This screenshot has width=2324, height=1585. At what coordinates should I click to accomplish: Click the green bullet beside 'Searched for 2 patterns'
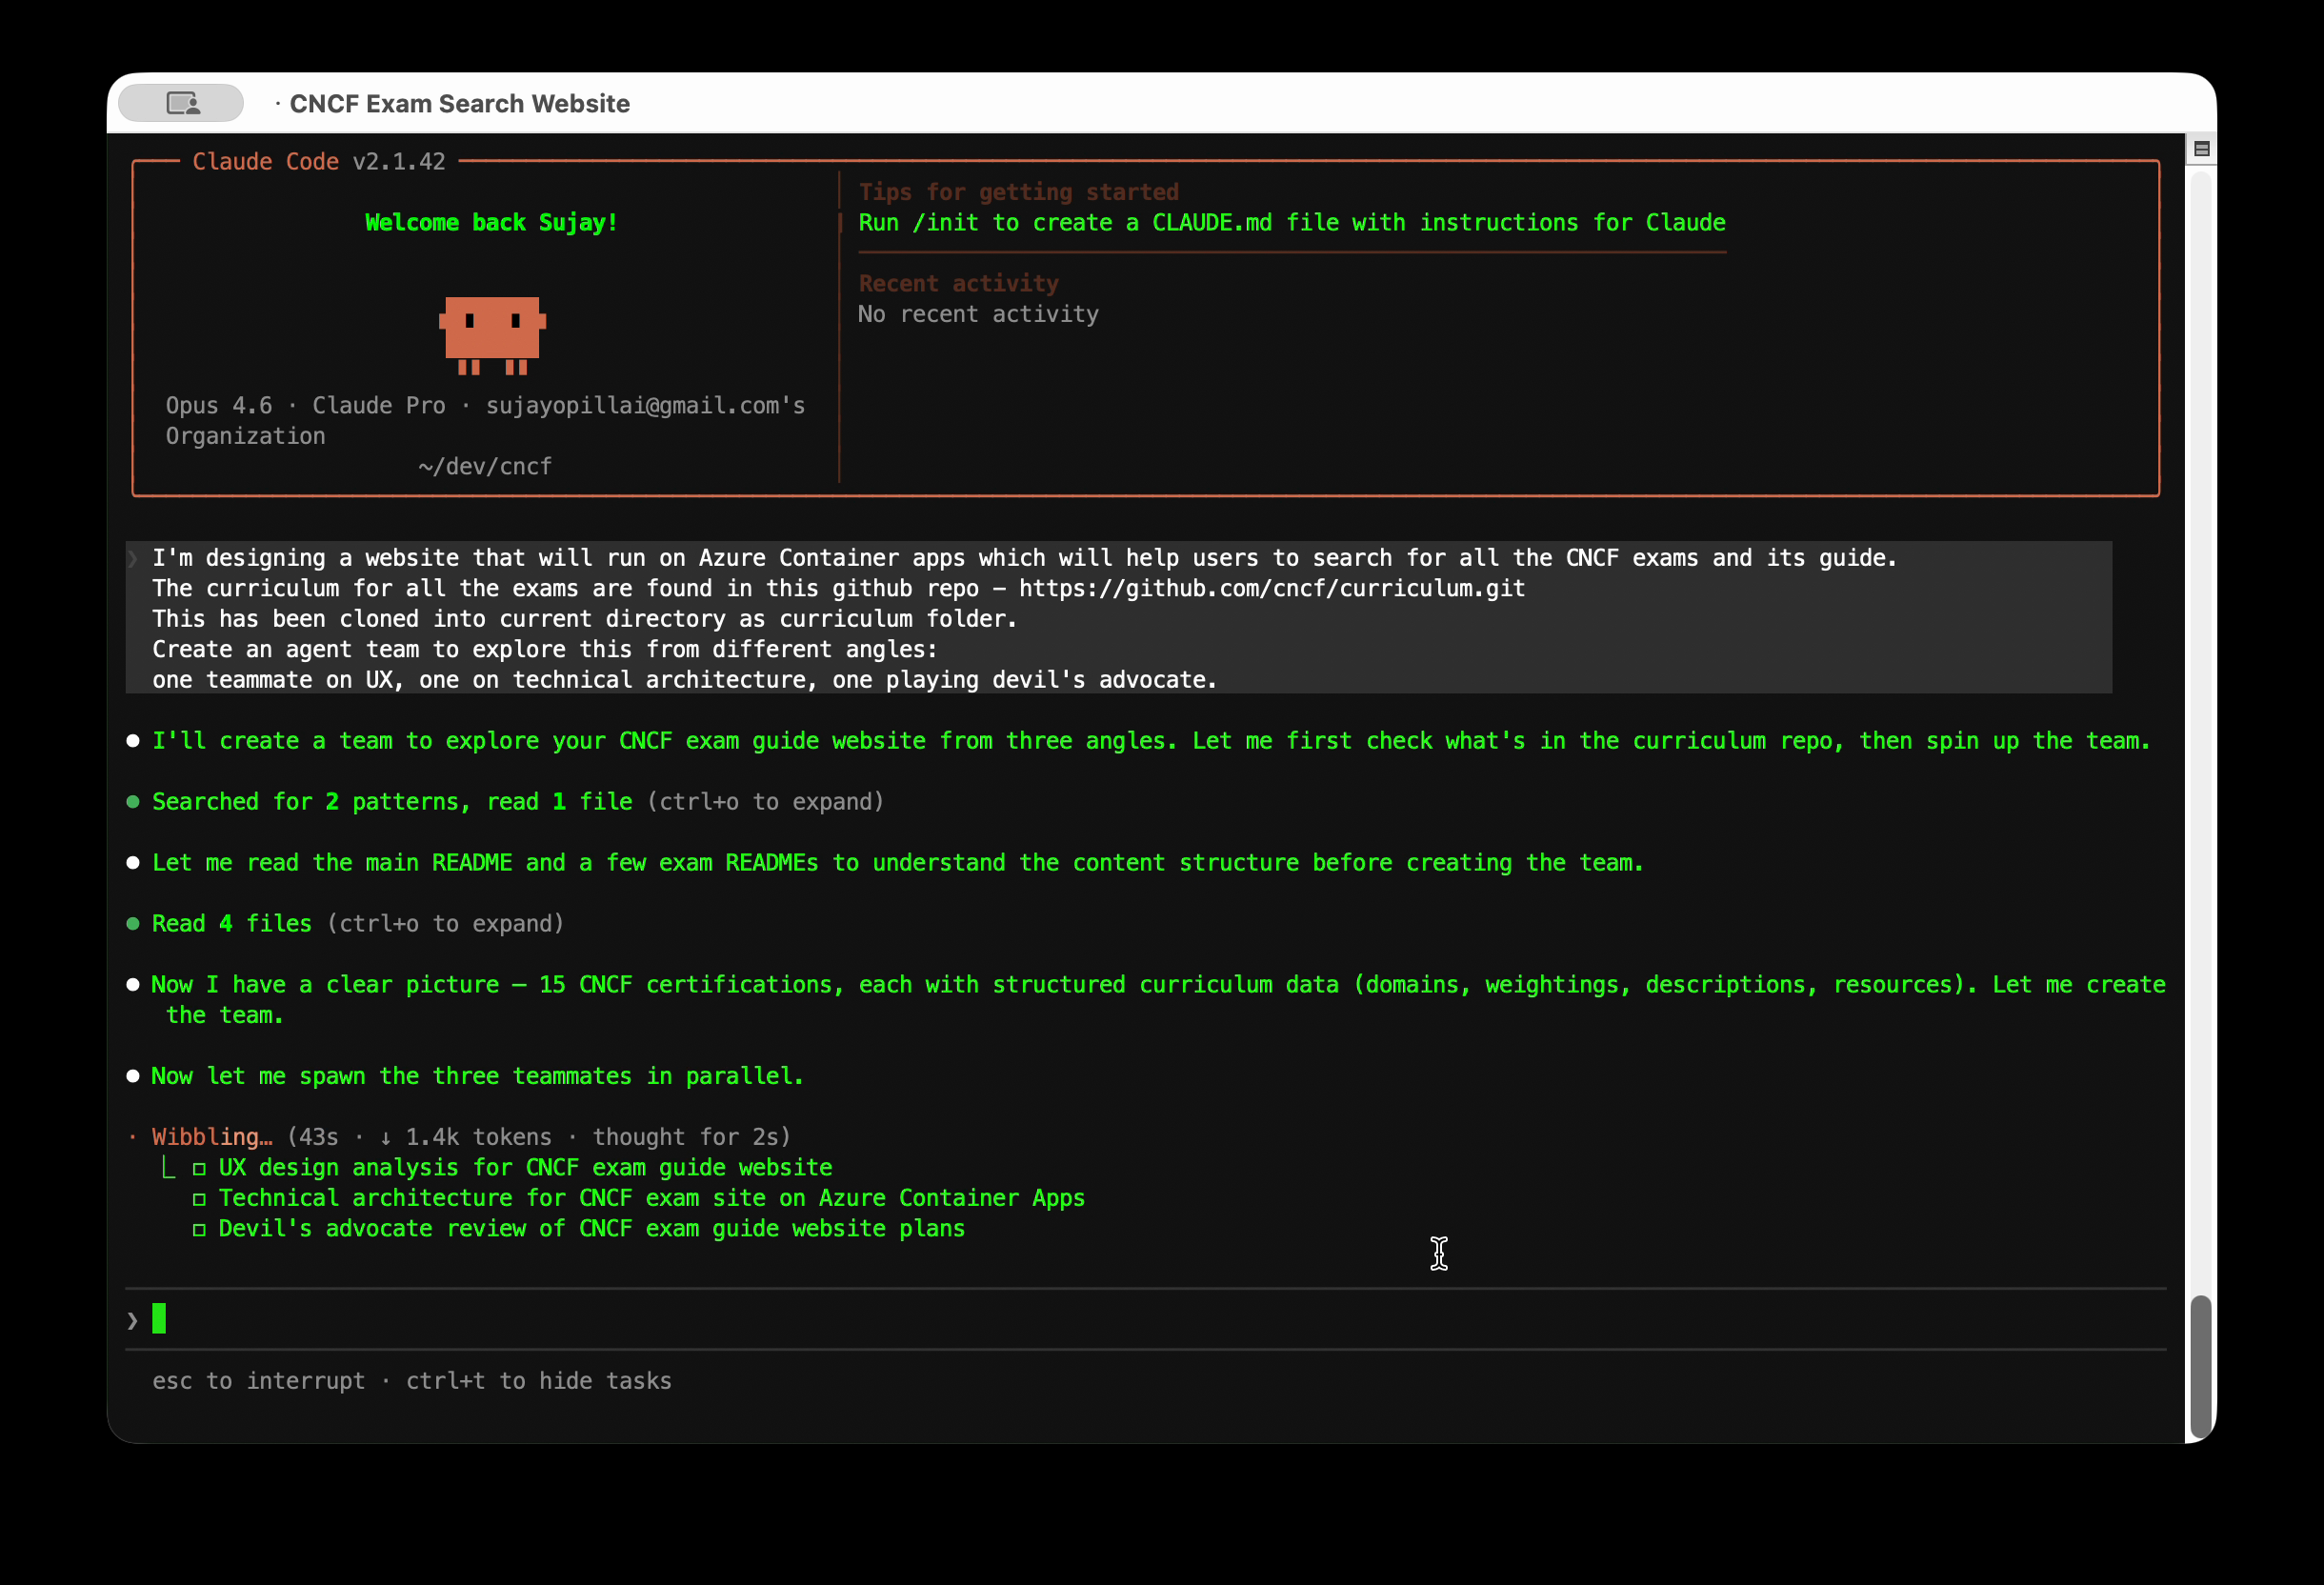[x=133, y=801]
